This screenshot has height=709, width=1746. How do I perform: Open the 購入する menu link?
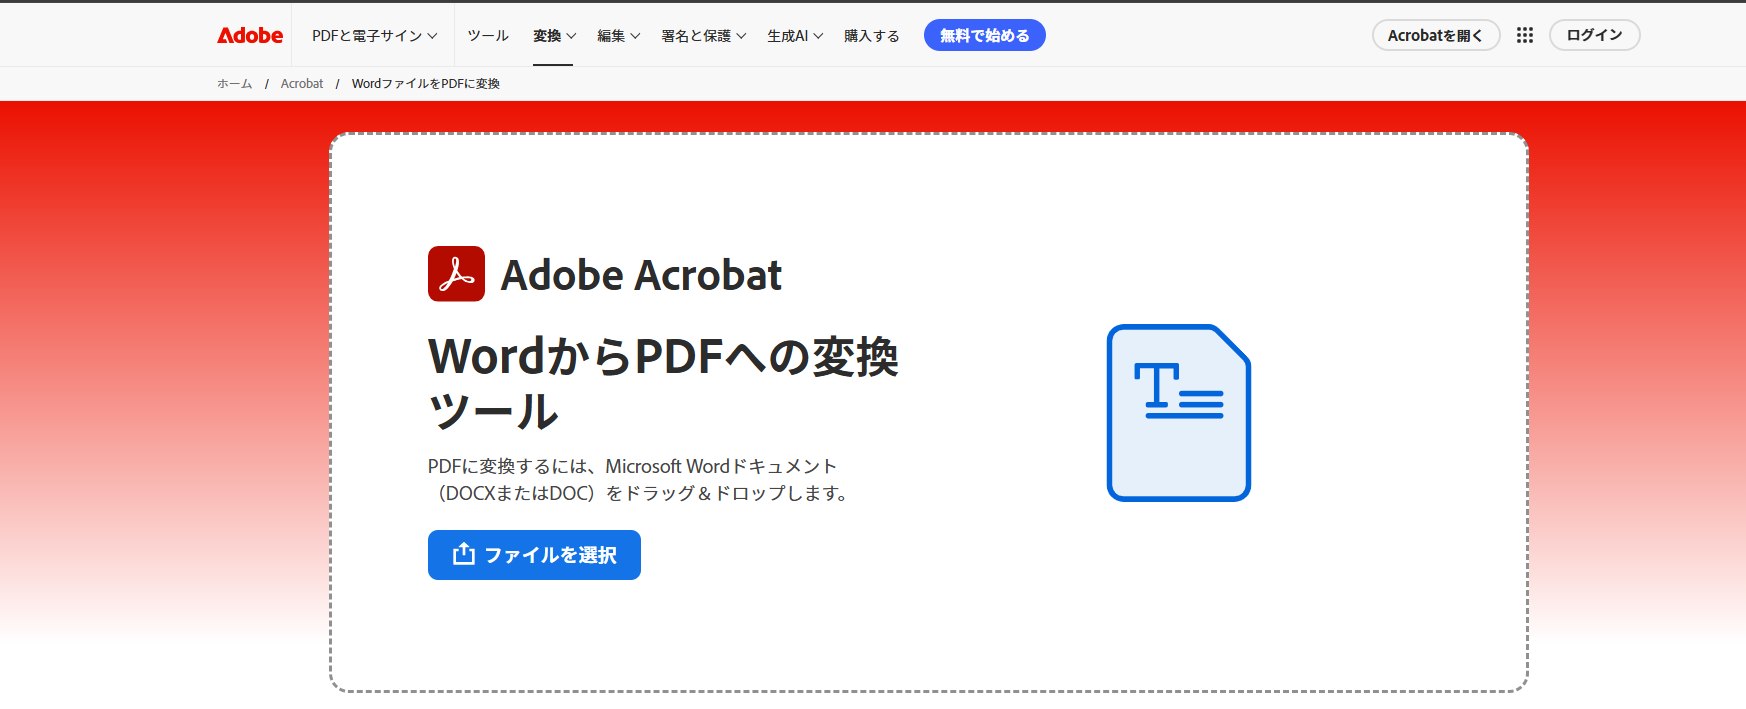(871, 36)
